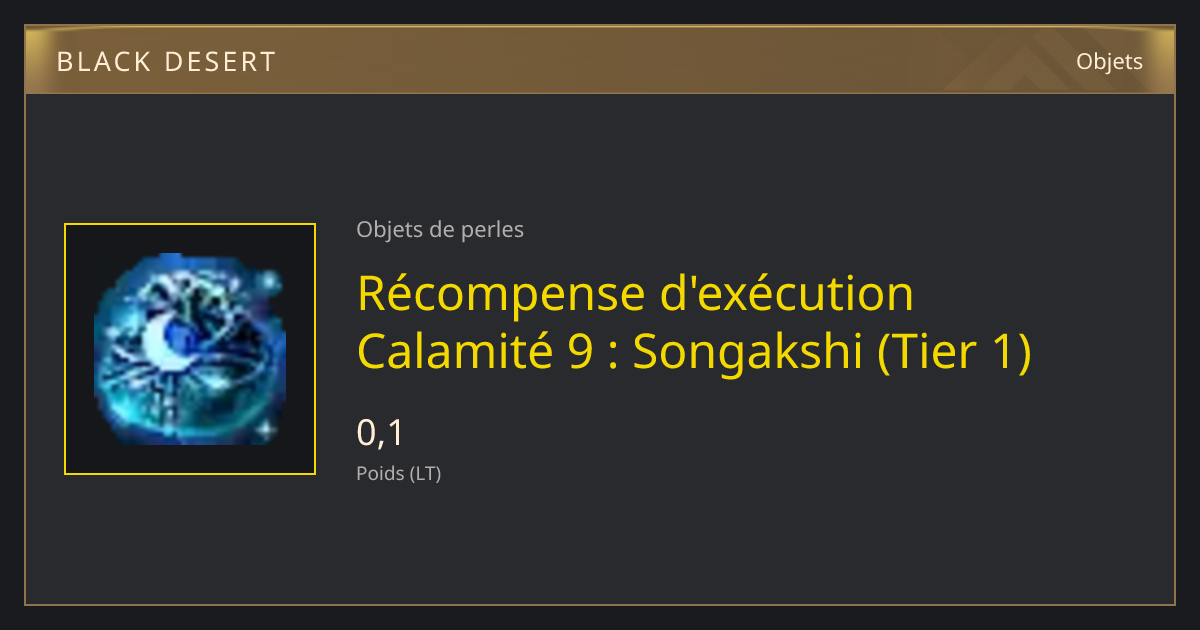Open the Objets section label
Image resolution: width=1200 pixels, height=630 pixels.
(1109, 62)
